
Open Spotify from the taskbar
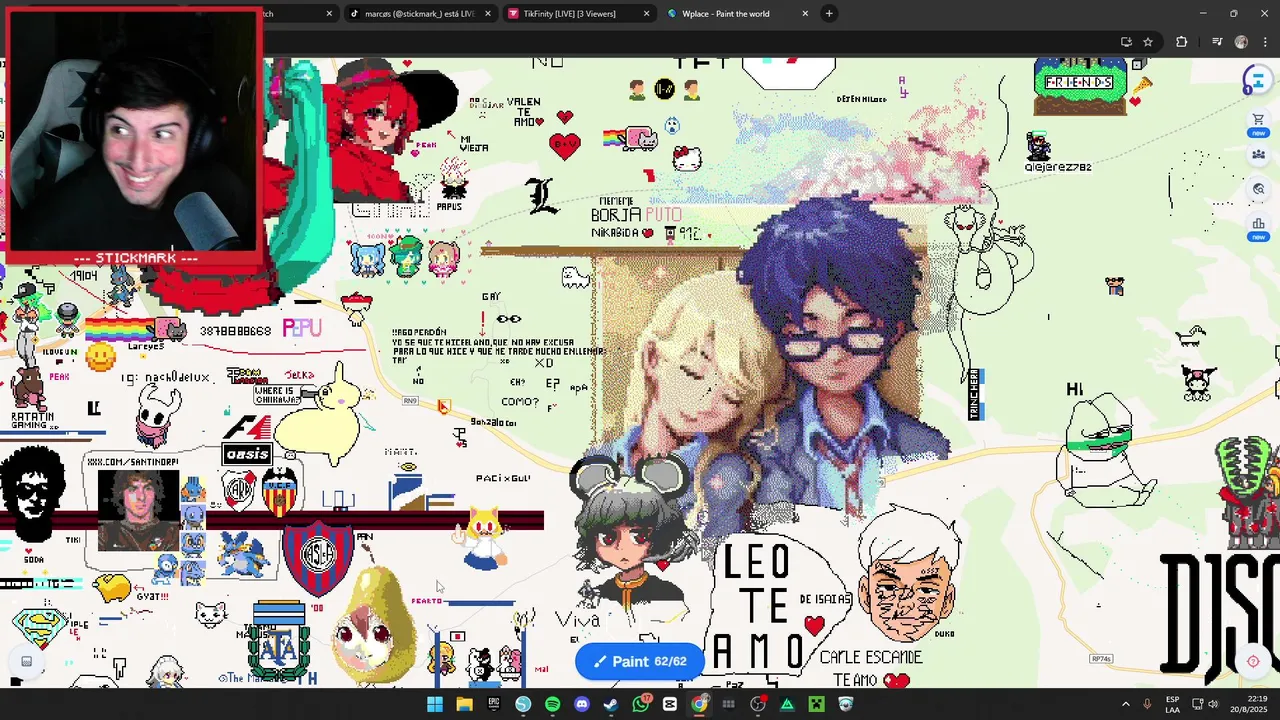click(x=552, y=704)
